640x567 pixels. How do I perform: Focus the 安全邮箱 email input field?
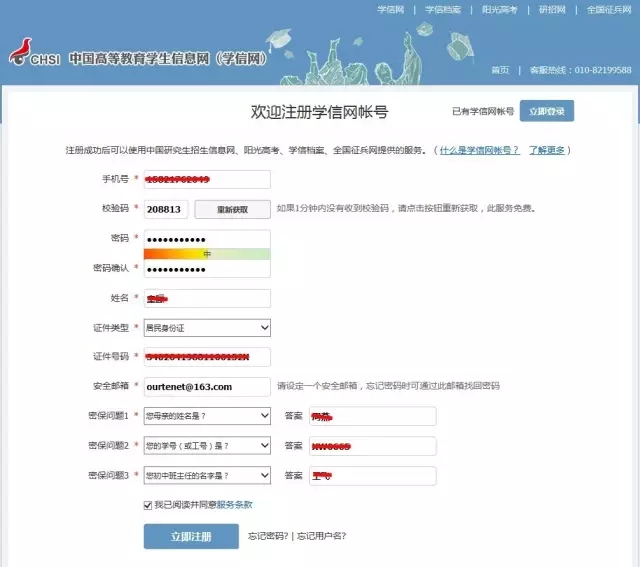pyautogui.click(x=207, y=386)
